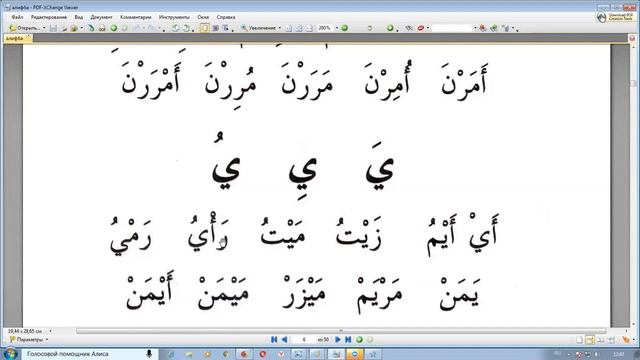Go to last page button
Image resolution: width=640 pixels, height=360 pixels.
click(x=348, y=340)
